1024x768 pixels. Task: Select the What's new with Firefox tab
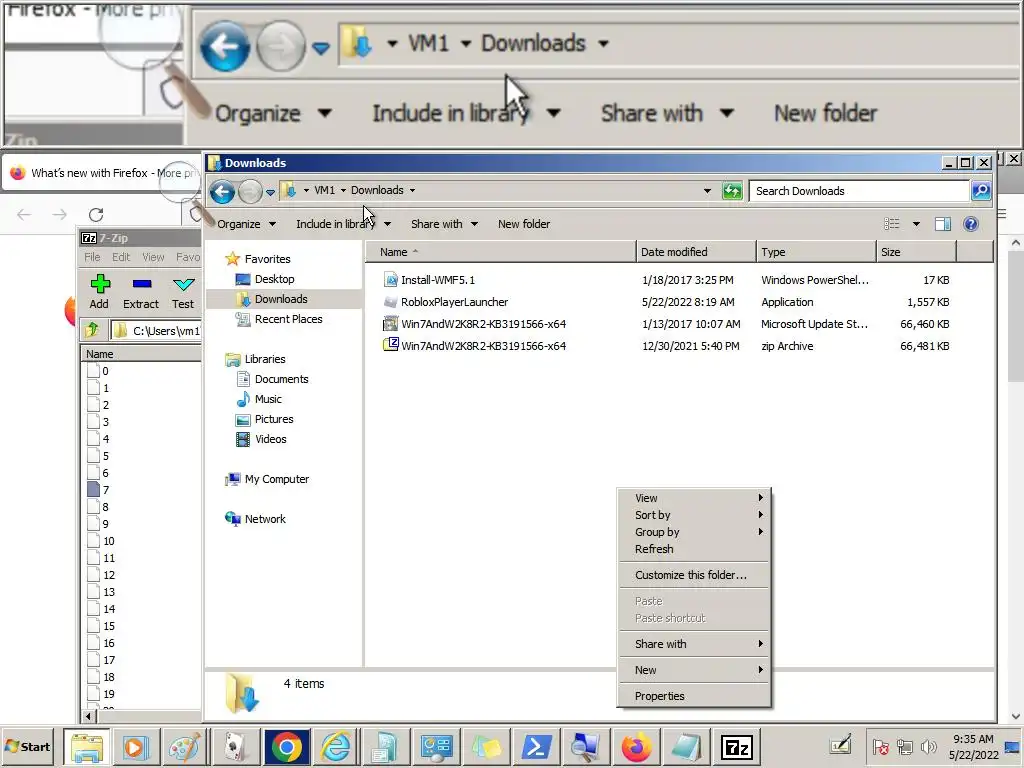pyautogui.click(x=101, y=173)
